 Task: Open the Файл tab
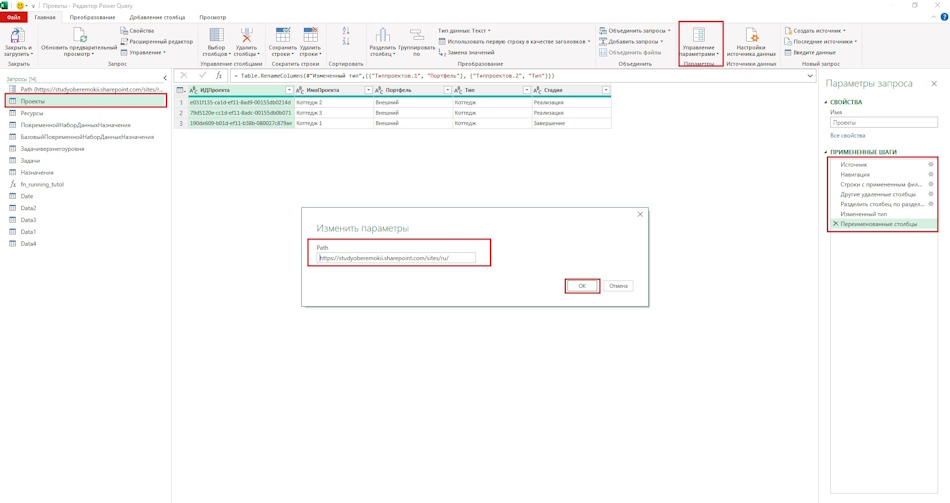tap(13, 17)
